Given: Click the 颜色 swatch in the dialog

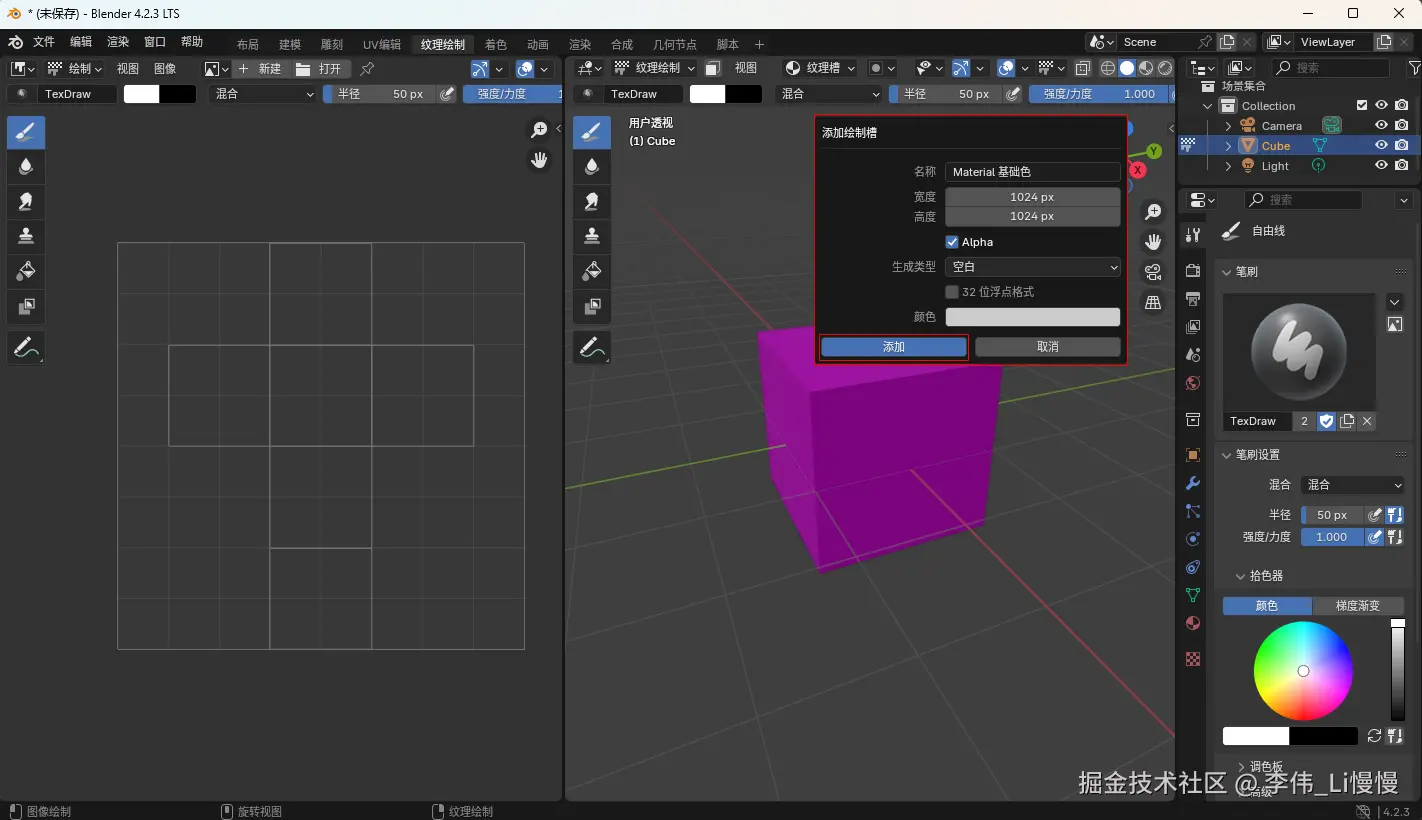Looking at the screenshot, I should (x=1032, y=317).
